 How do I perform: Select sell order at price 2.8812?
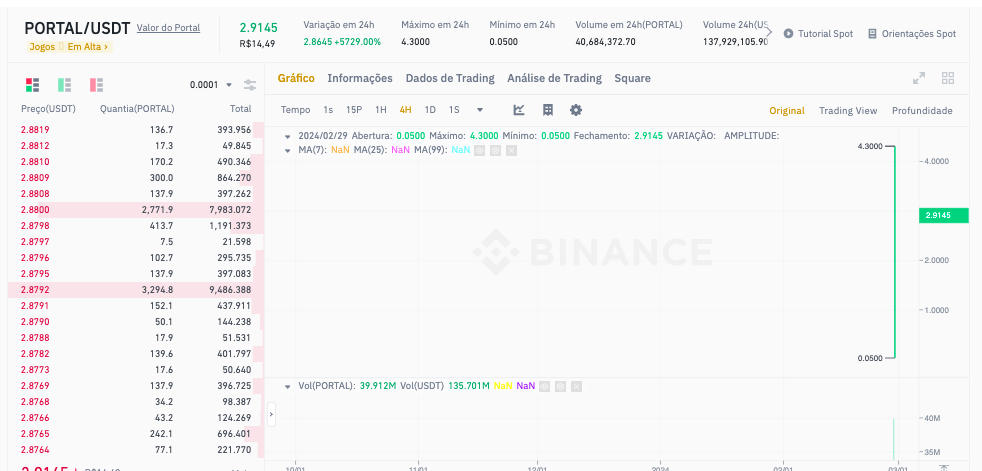(x=136, y=146)
